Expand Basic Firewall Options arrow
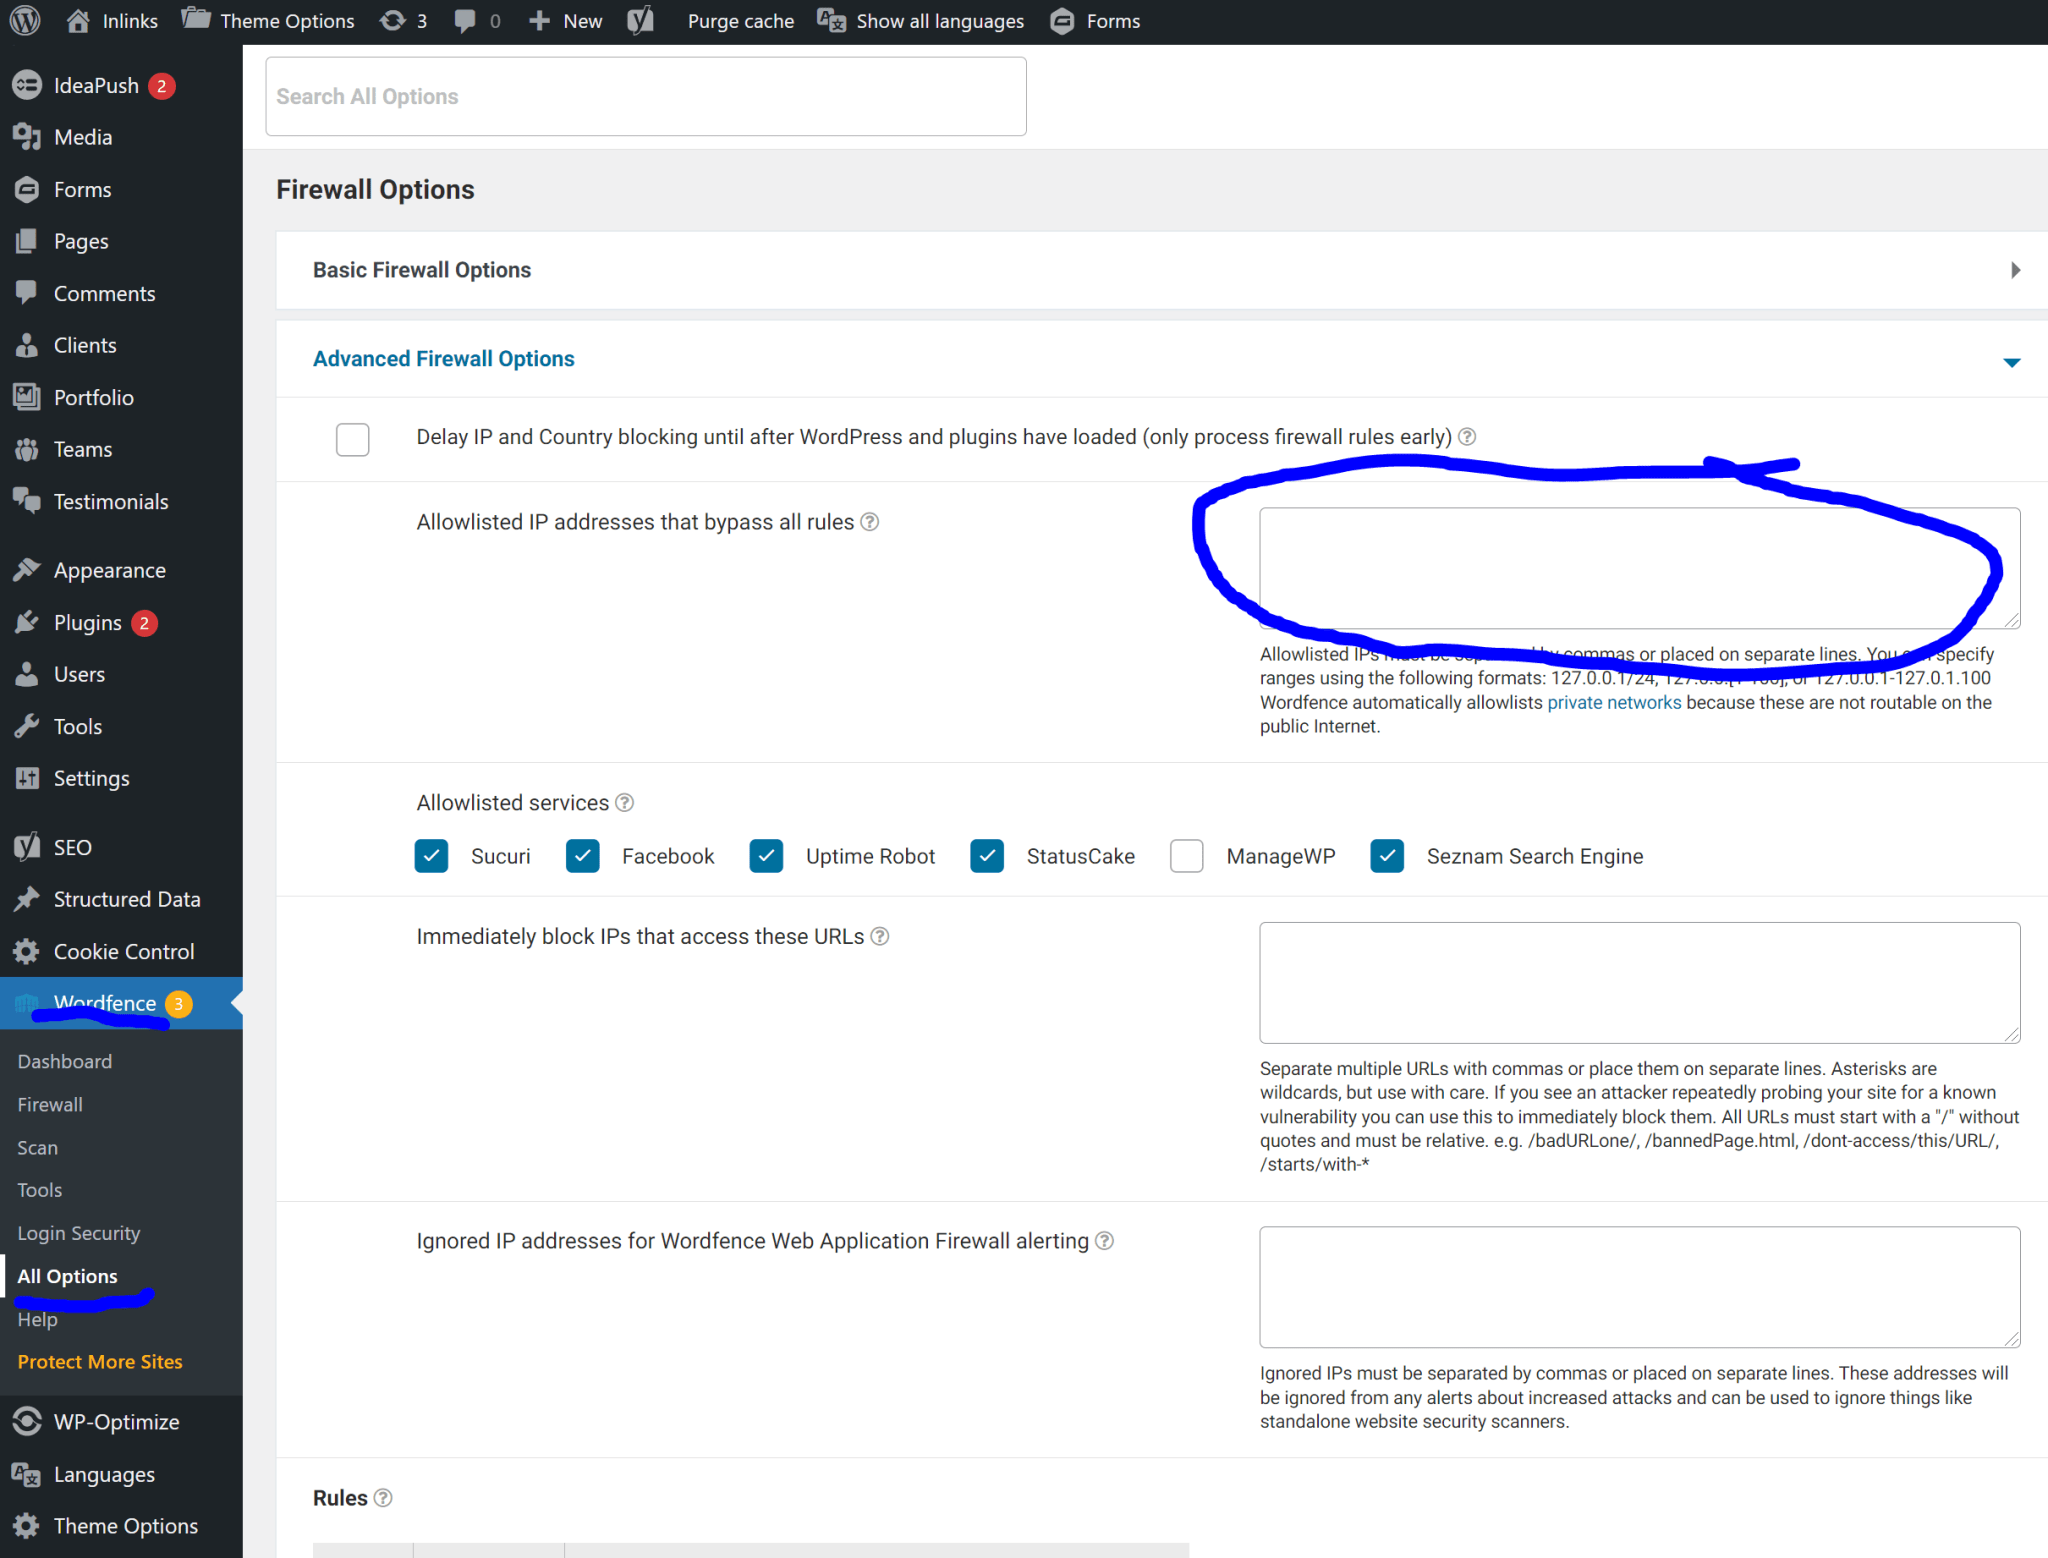The width and height of the screenshot is (2048, 1558). [x=2015, y=270]
